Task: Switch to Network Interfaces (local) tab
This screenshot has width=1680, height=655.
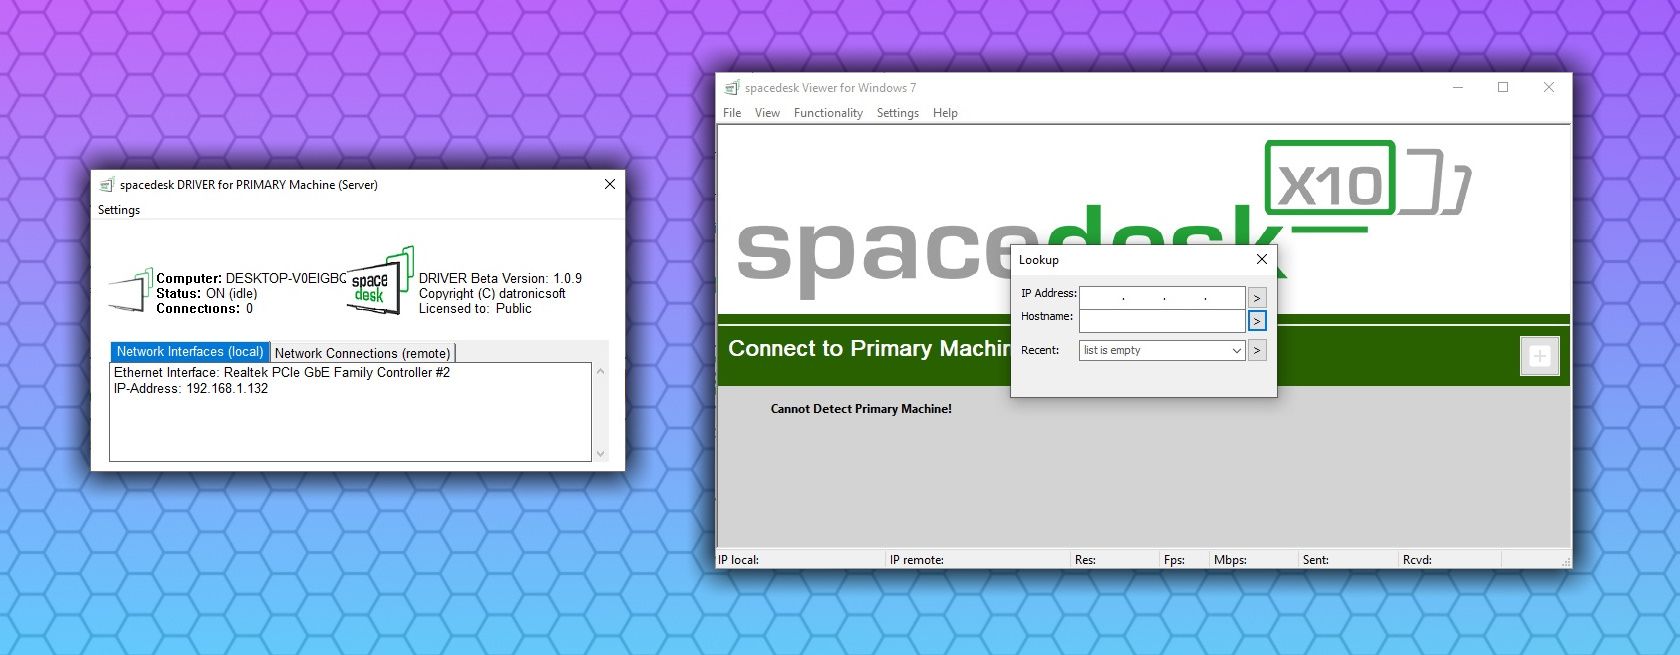Action: click(190, 352)
